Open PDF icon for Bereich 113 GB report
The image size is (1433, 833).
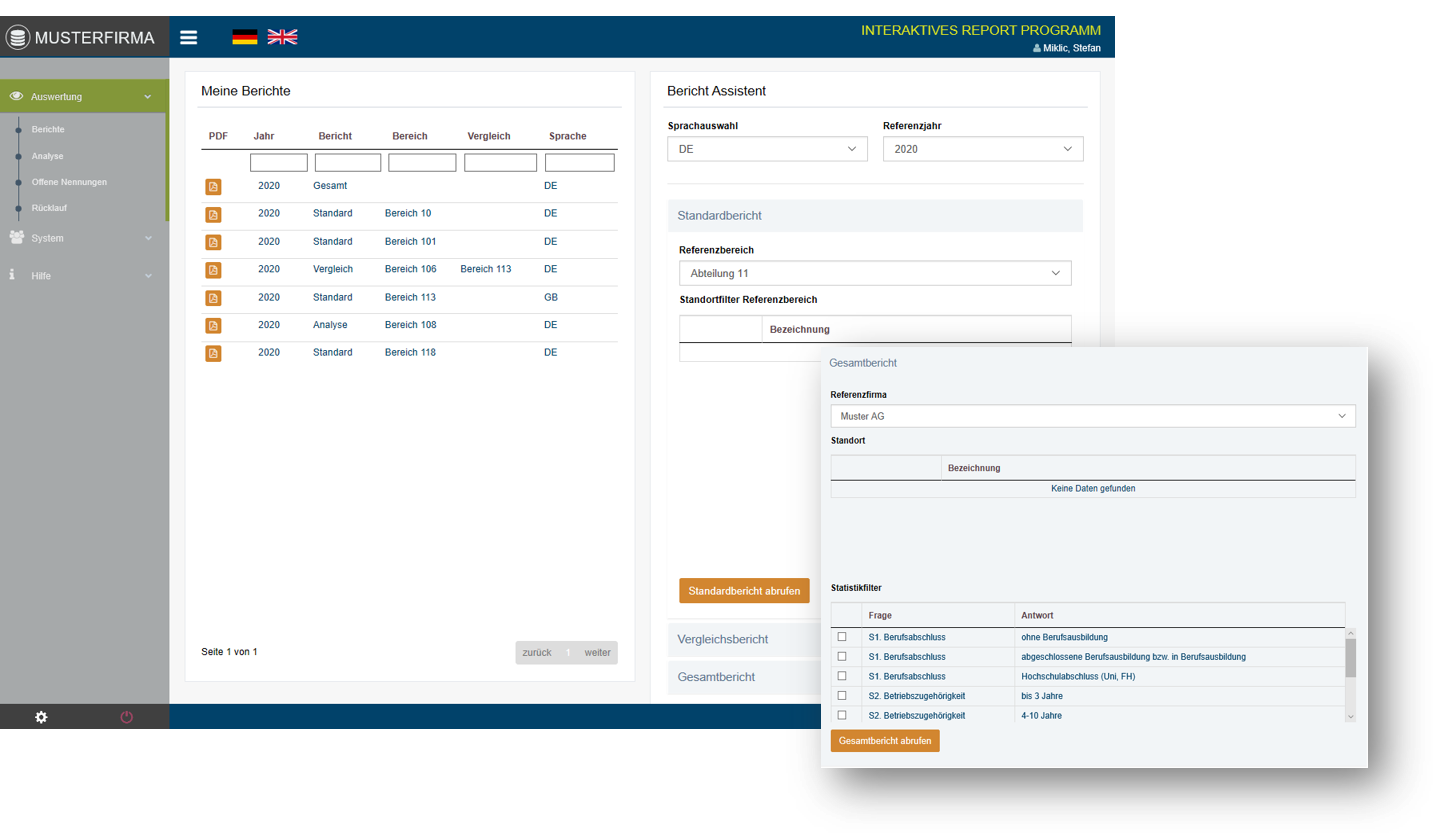pyautogui.click(x=213, y=298)
